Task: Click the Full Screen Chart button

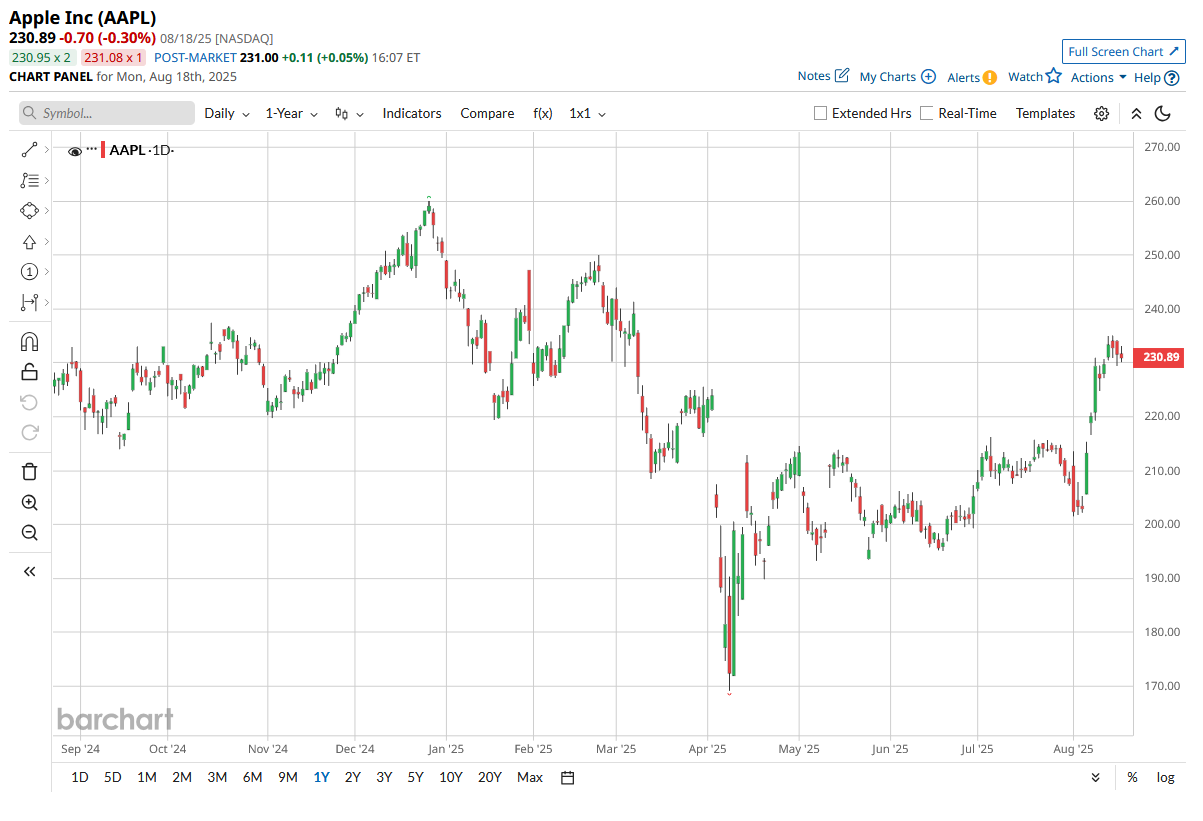Action: 1123,52
